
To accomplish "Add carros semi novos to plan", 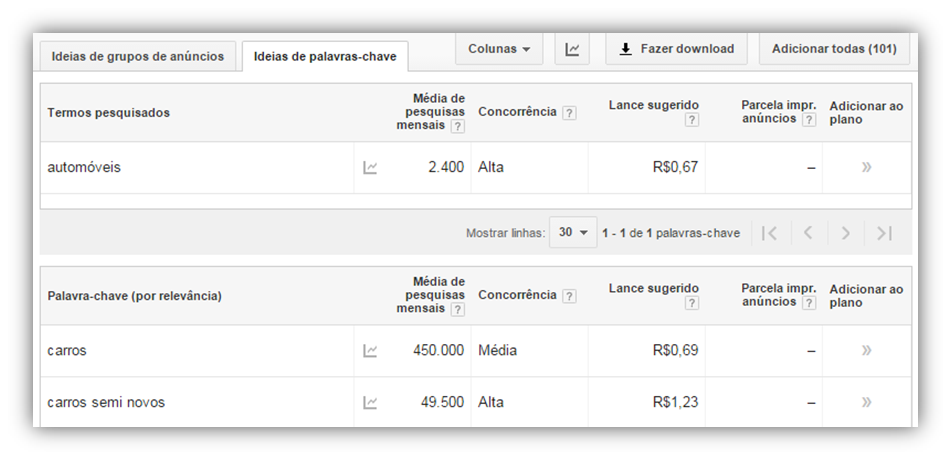I will tap(866, 403).
